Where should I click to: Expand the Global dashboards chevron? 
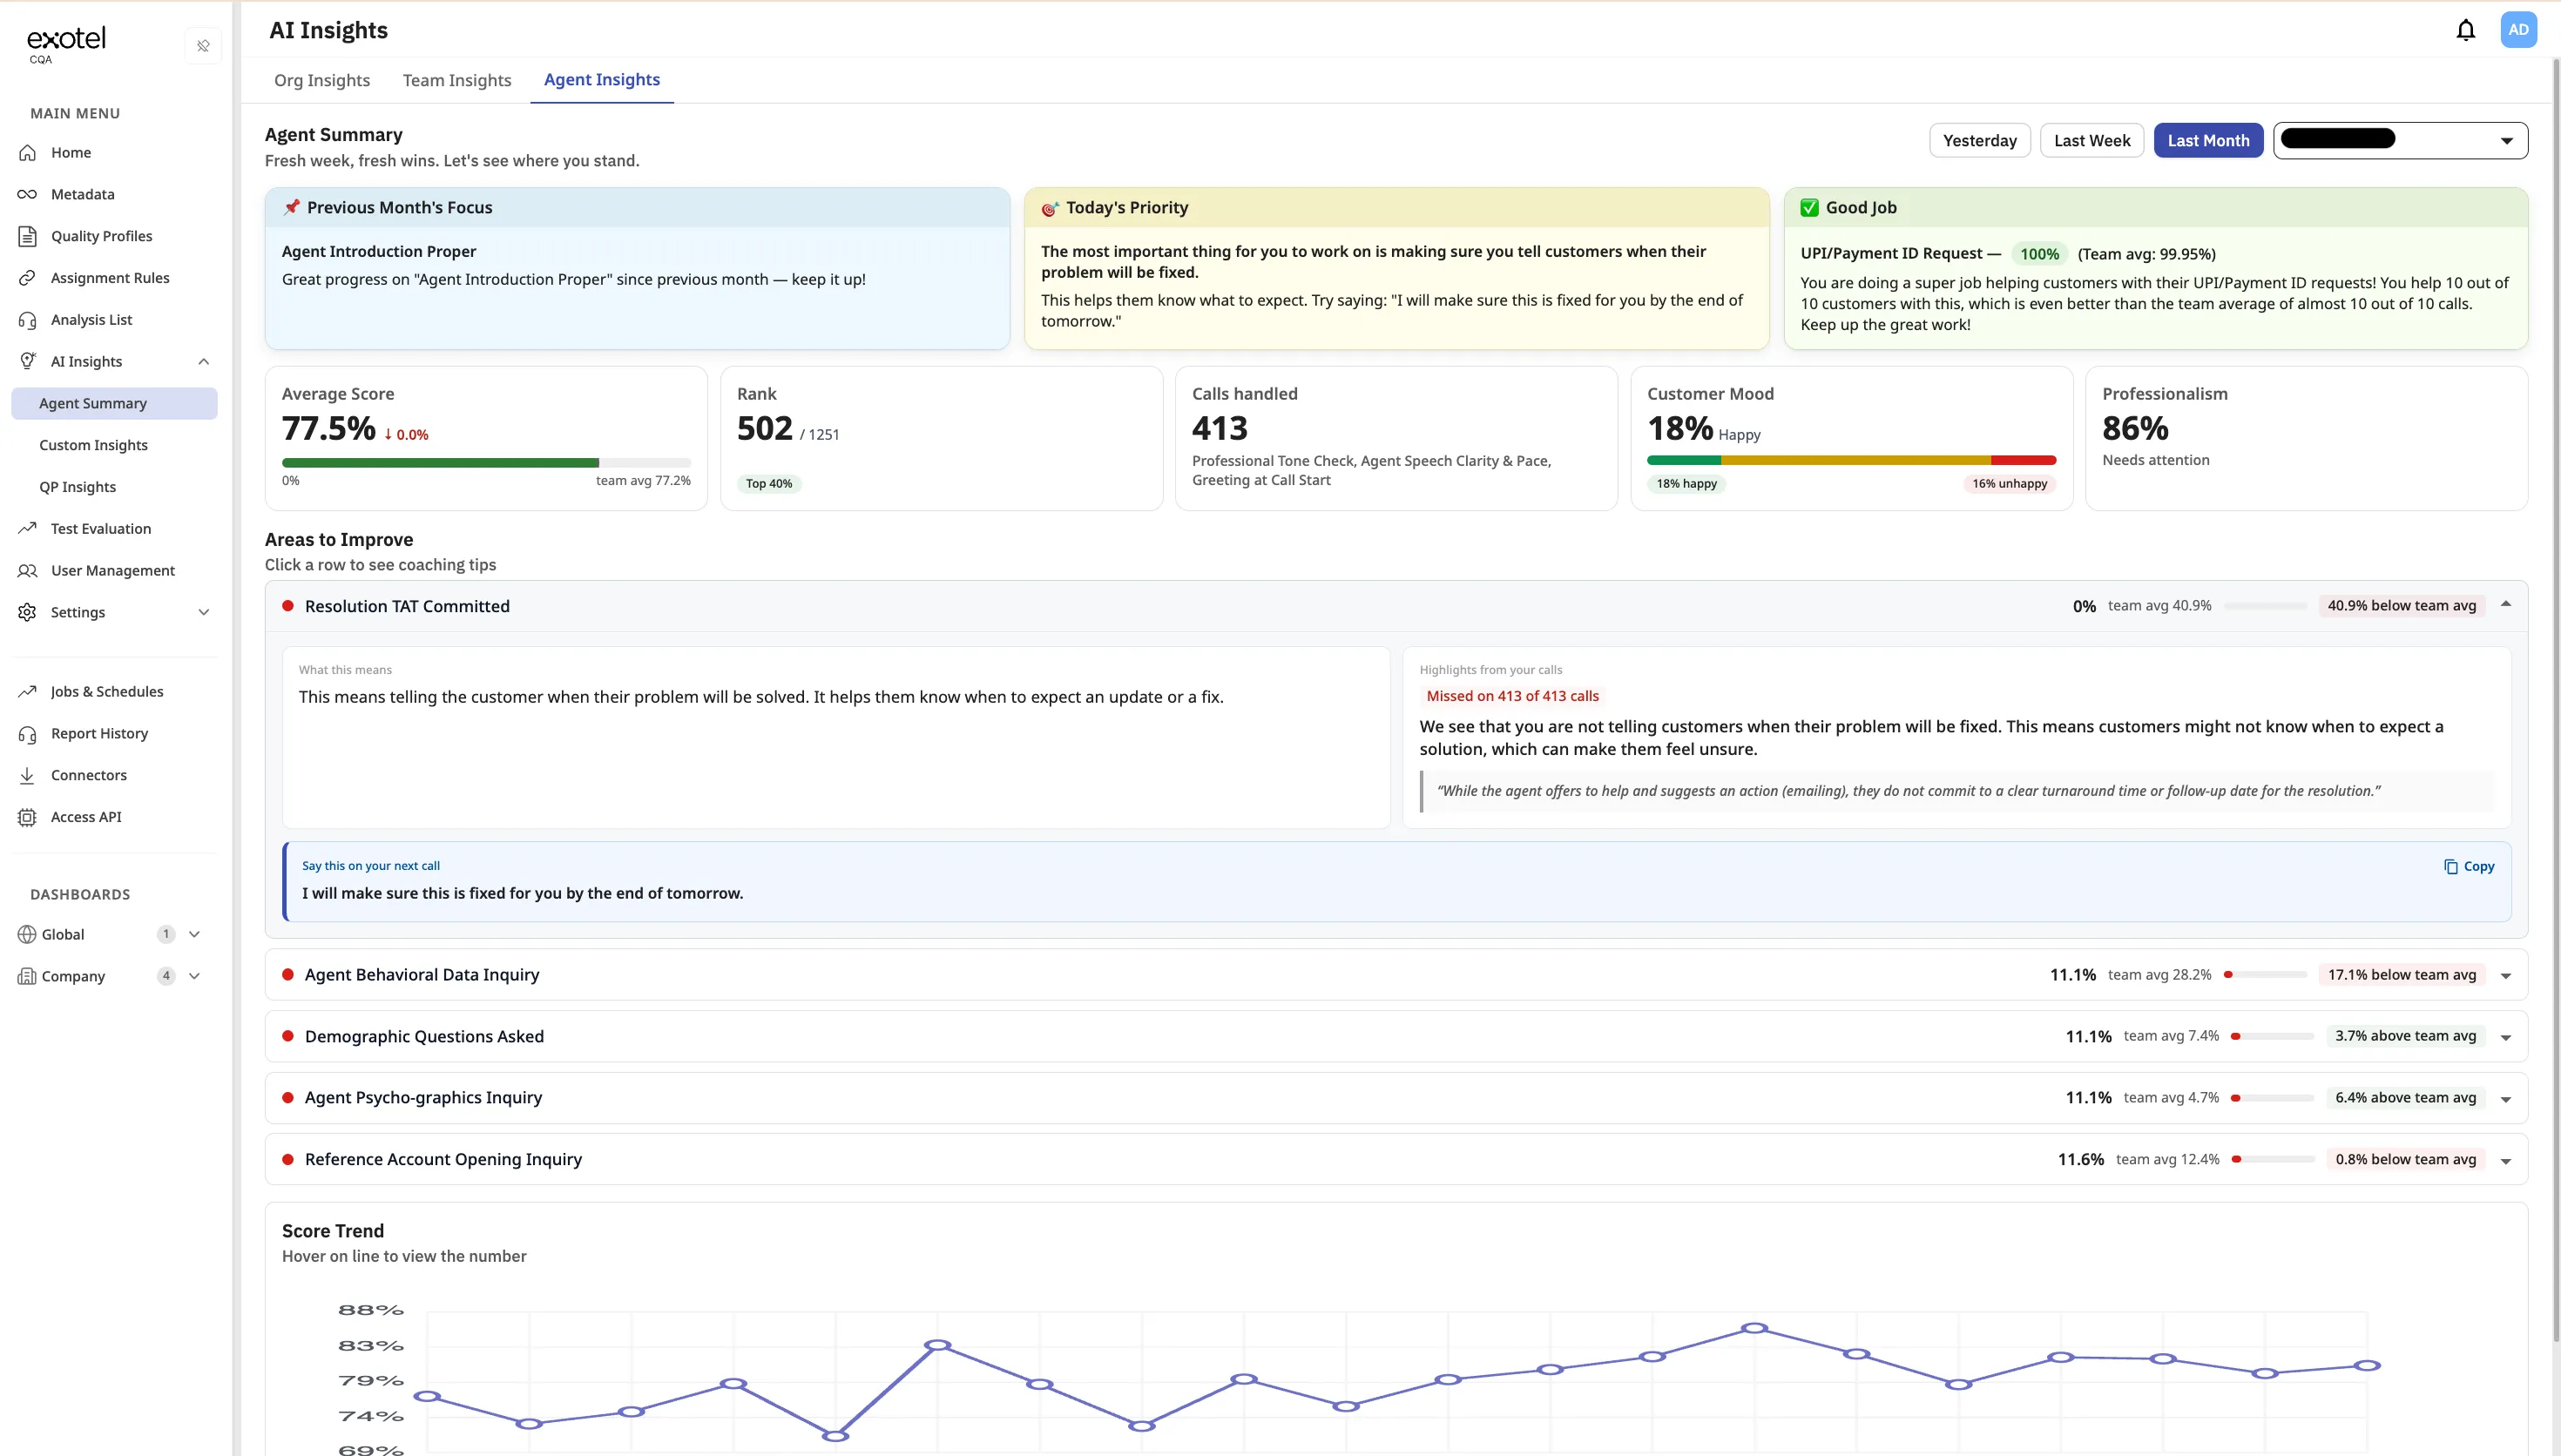[195, 934]
